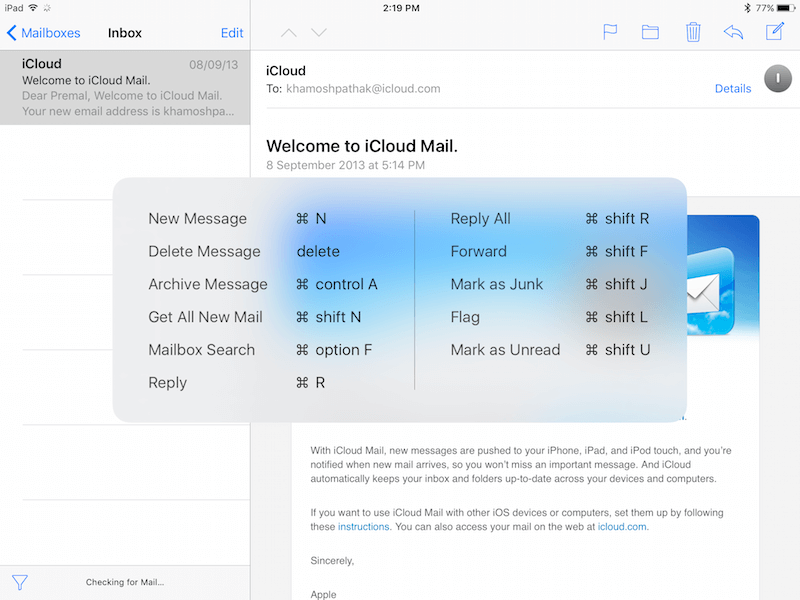Reply using the arrow icon
The image size is (800, 600).
[x=733, y=32]
